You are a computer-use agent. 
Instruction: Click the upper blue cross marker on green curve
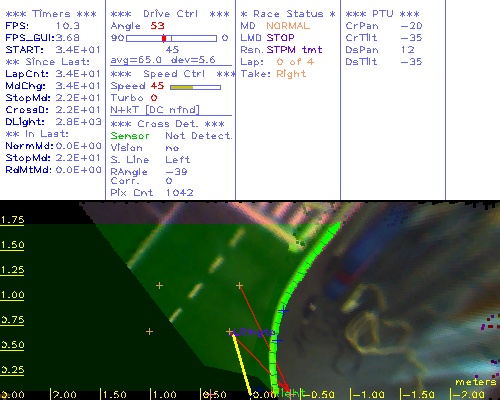284,311
